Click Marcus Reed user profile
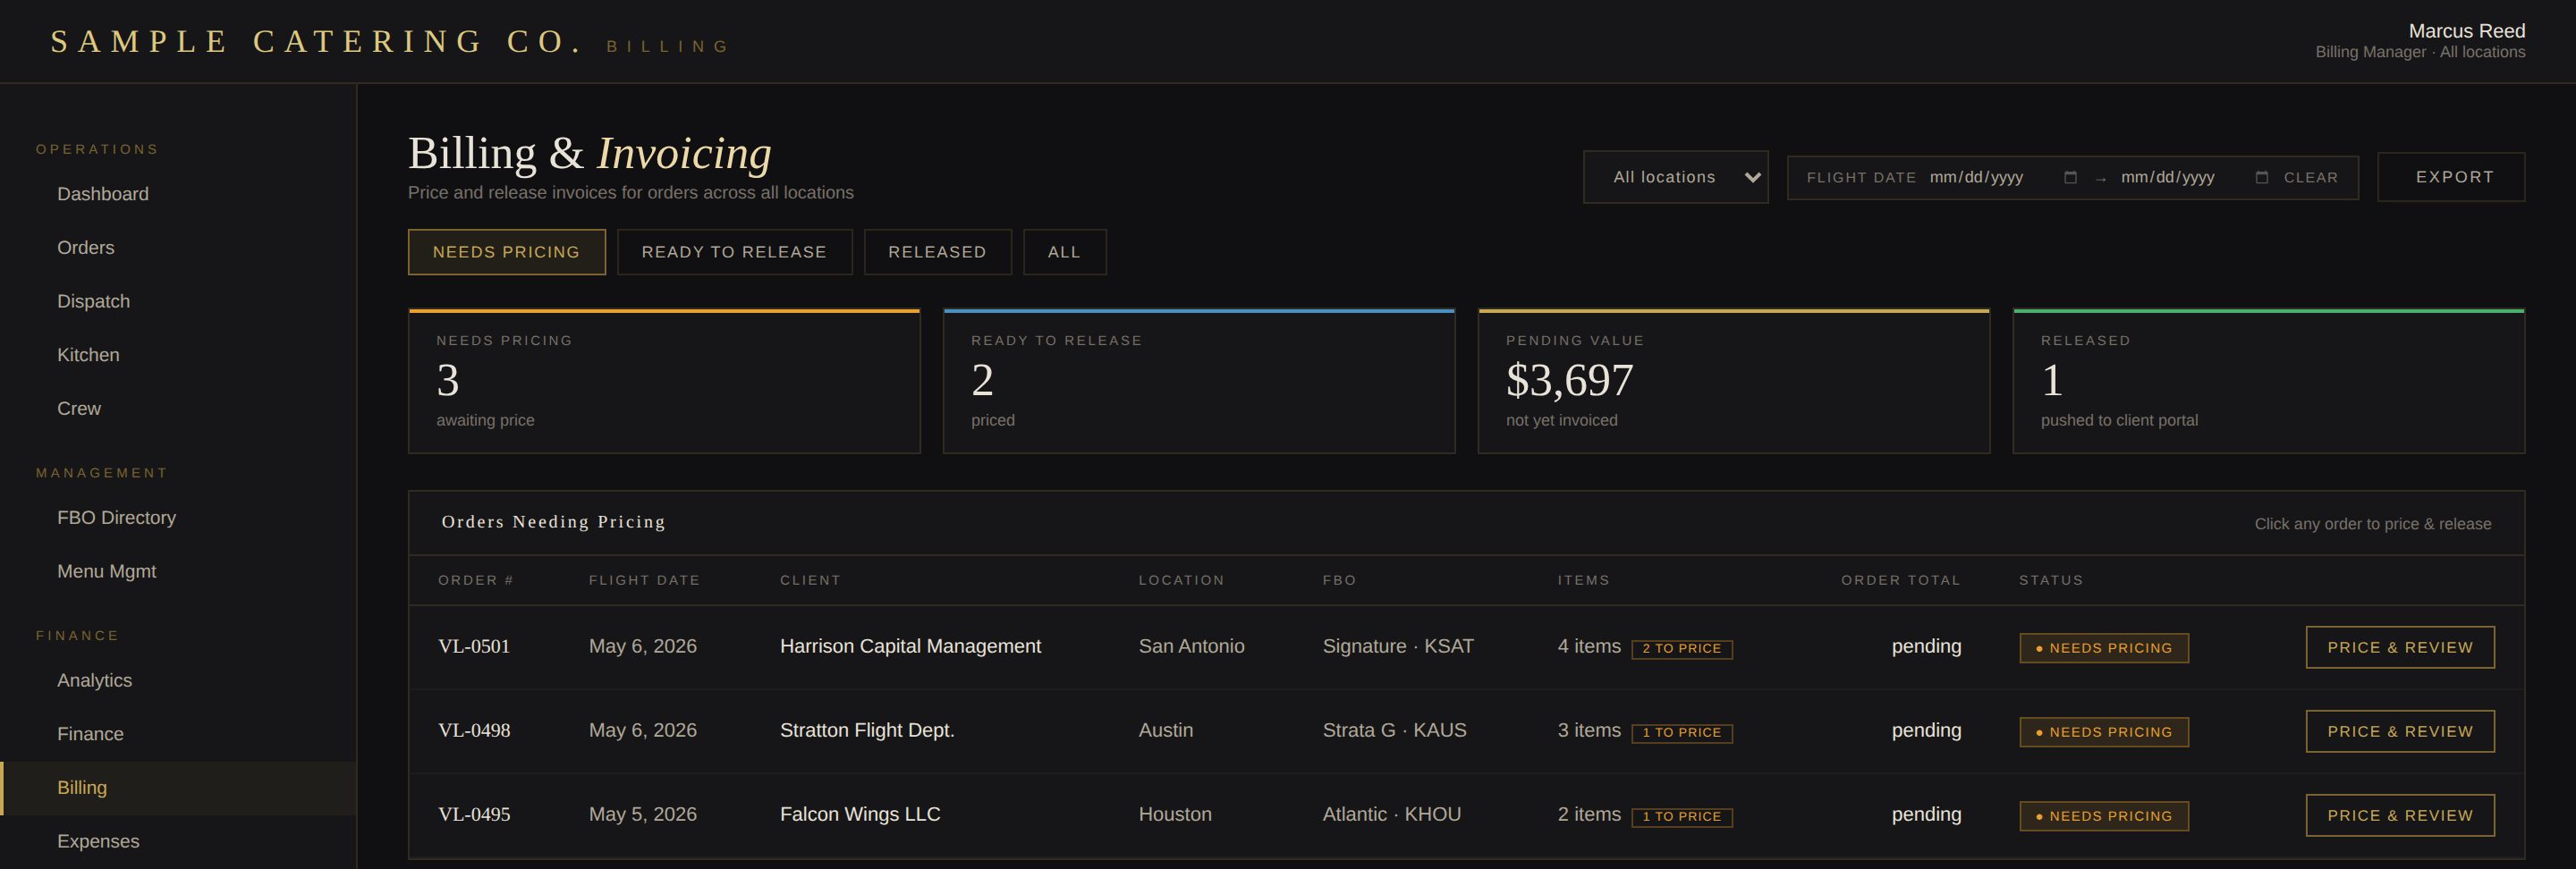Image resolution: width=2576 pixels, height=869 pixels. tap(2420, 40)
